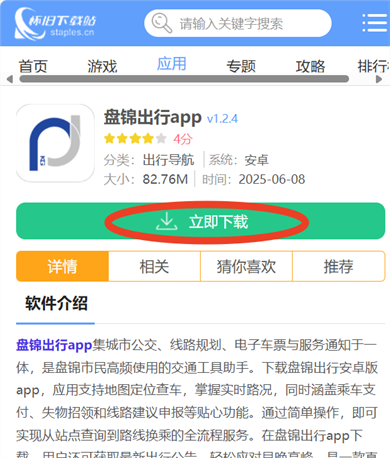This screenshot has height=458, width=390.
Task: Click the nav scrollbar right arrow
Action: click(379, 79)
